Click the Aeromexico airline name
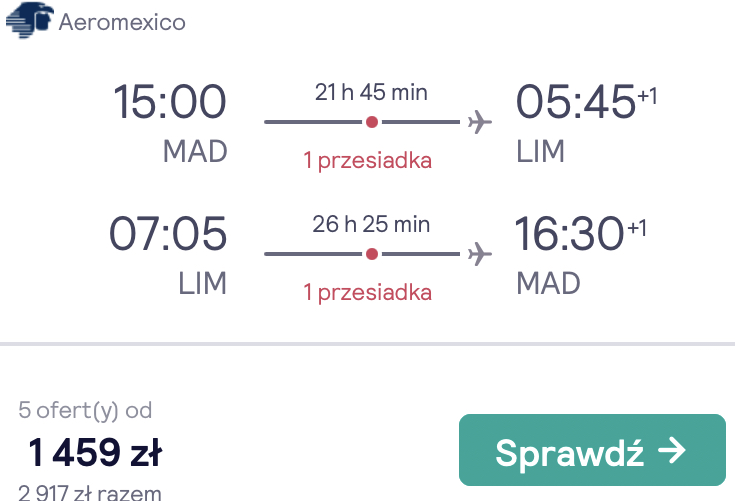Image resolution: width=735 pixels, height=501 pixels. (122, 22)
